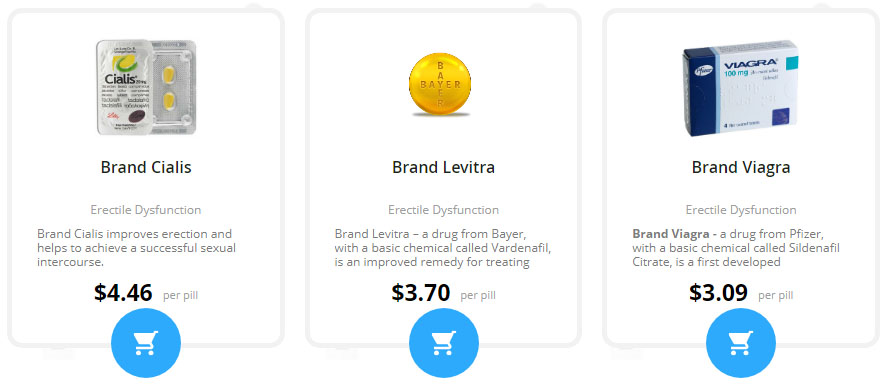Screen dimensions: 890x388
Task: Add Brand Cialis to cart
Action: click(146, 343)
